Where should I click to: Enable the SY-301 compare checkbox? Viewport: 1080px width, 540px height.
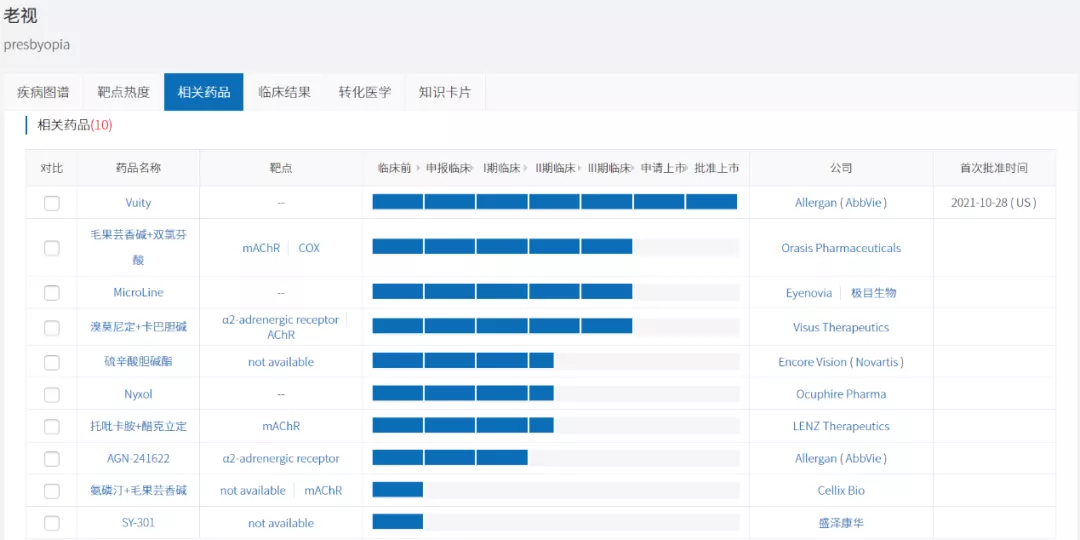[52, 523]
